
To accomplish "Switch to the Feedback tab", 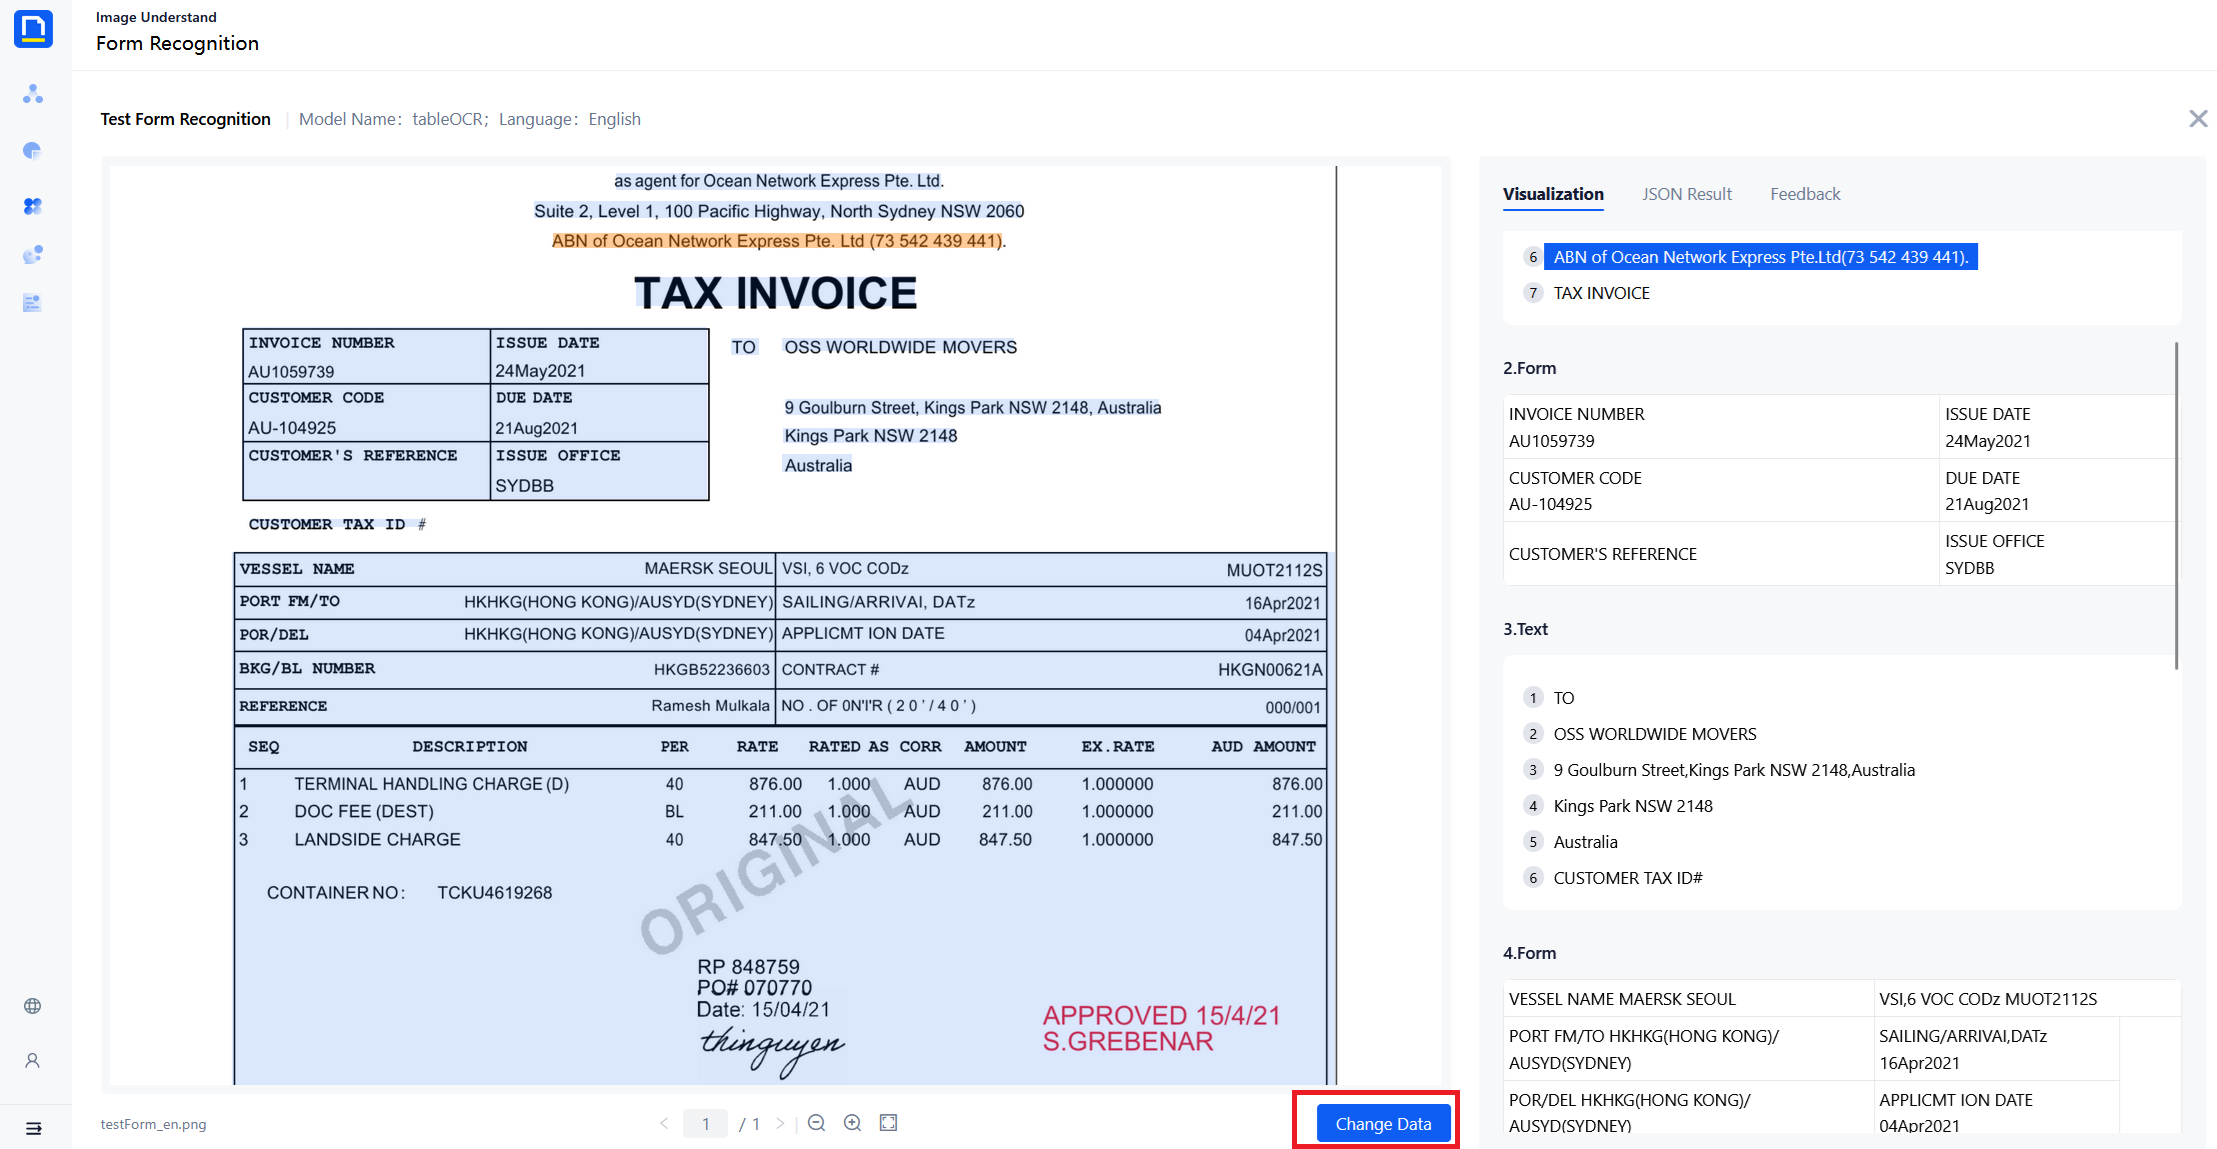I will [x=1805, y=192].
